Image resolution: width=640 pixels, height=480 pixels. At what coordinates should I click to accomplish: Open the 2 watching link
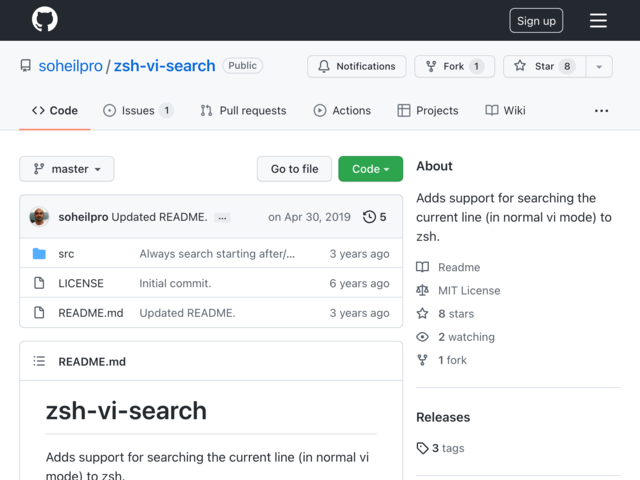(x=466, y=337)
